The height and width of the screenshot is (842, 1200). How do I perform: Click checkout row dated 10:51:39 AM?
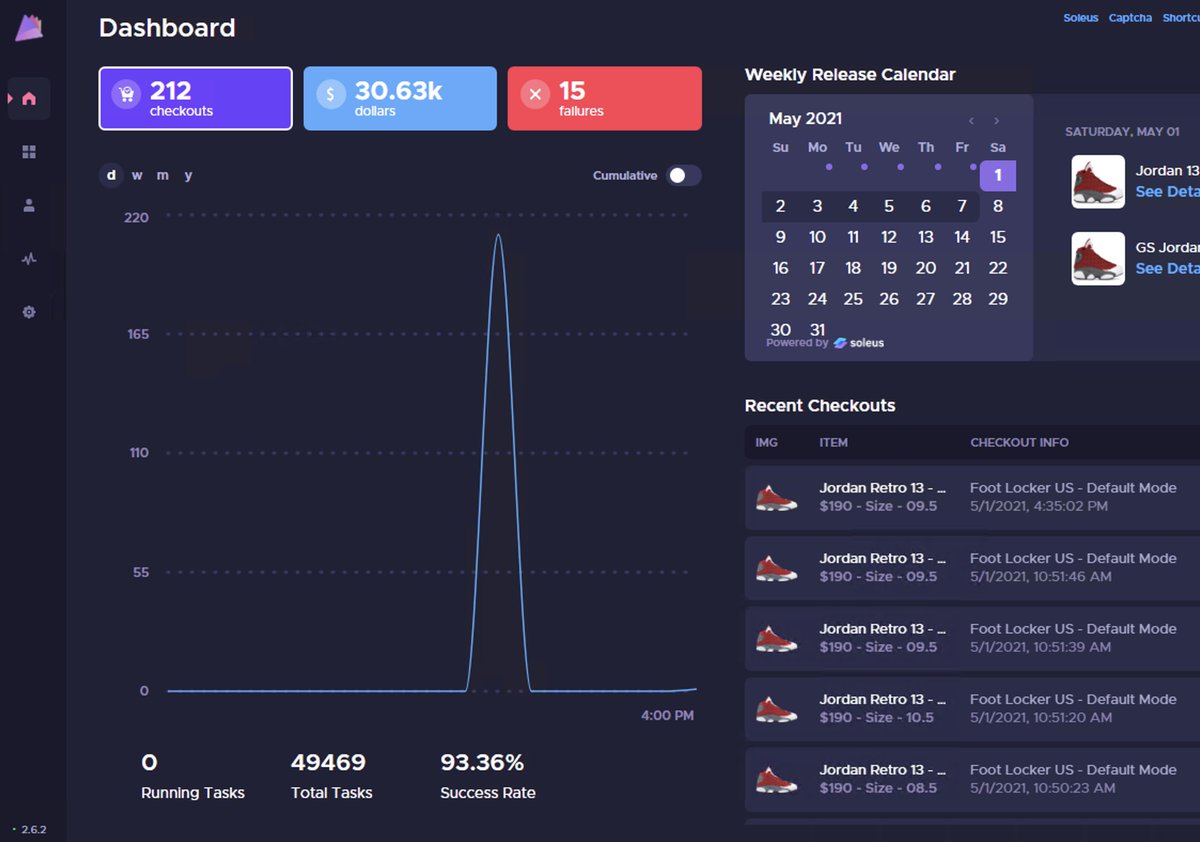point(972,638)
